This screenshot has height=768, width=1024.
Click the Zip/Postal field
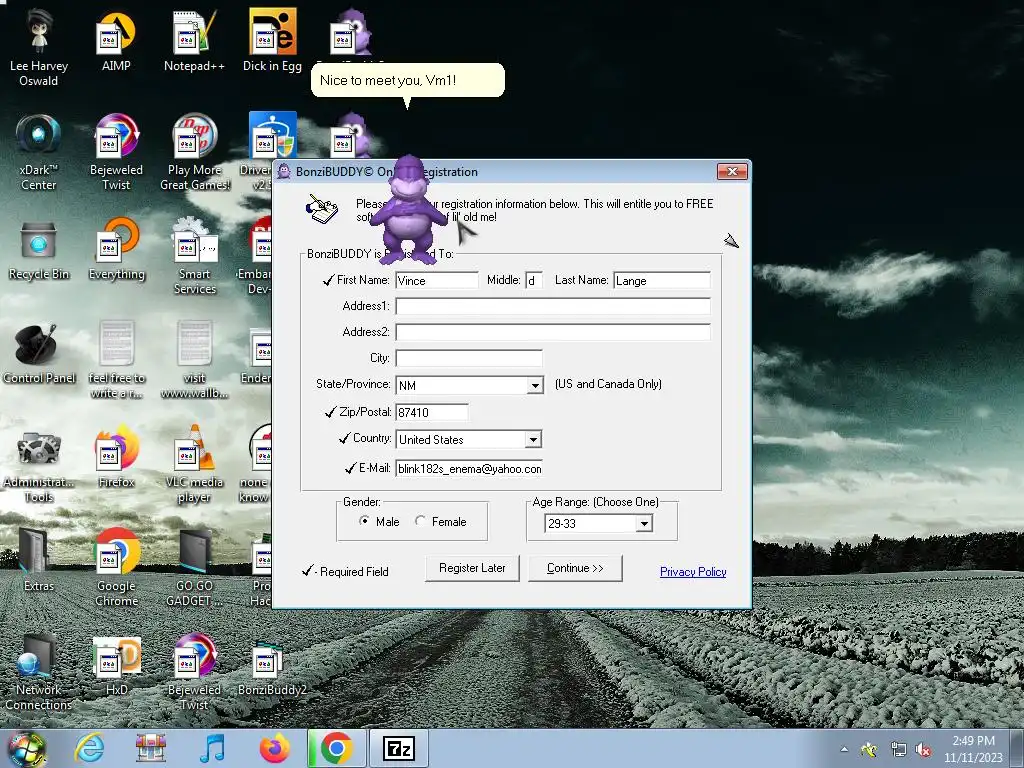432,413
